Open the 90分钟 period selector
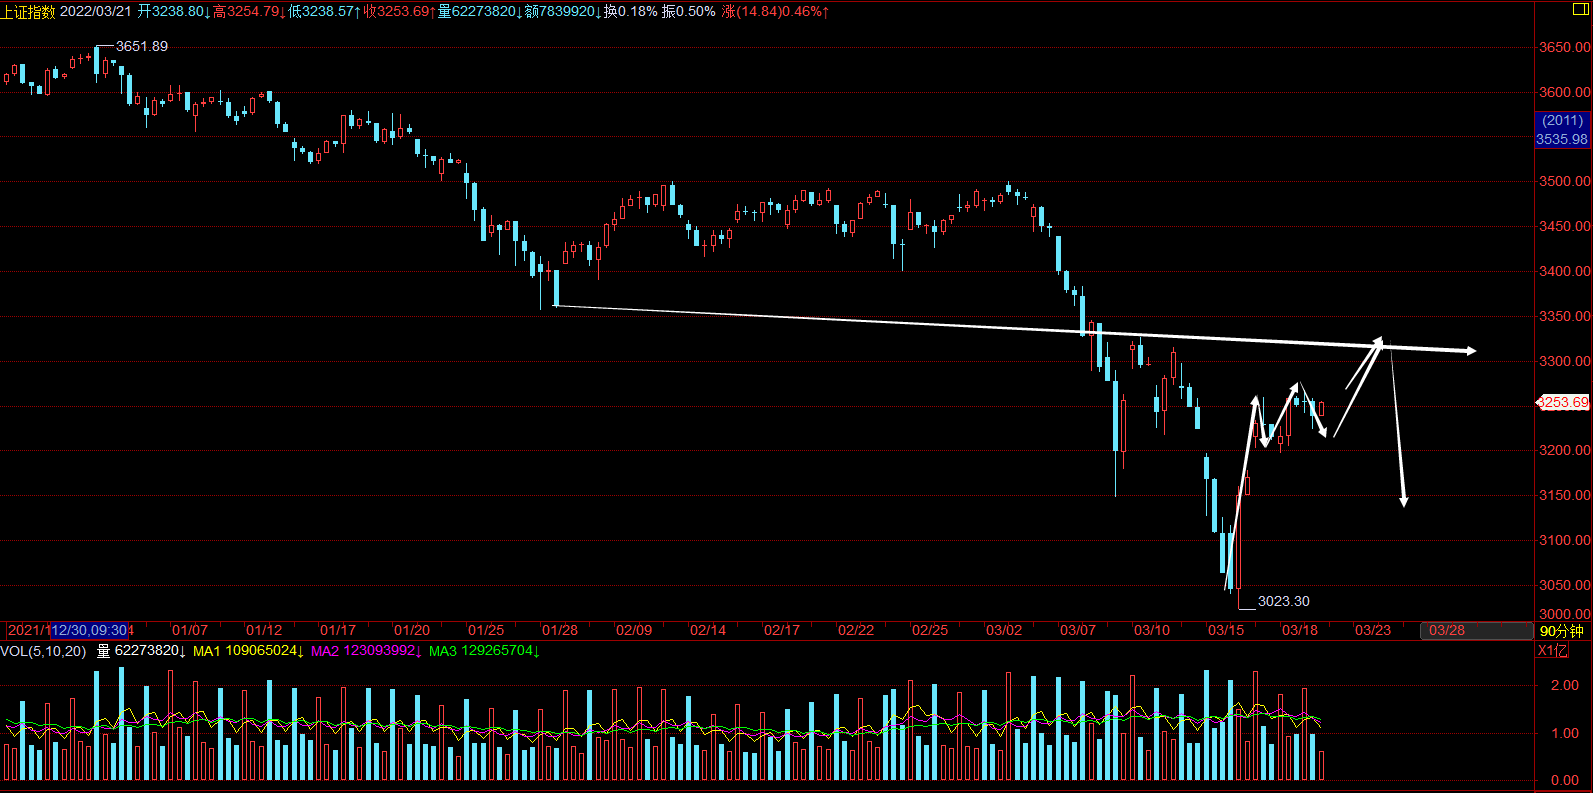The width and height of the screenshot is (1593, 793). point(1562,631)
